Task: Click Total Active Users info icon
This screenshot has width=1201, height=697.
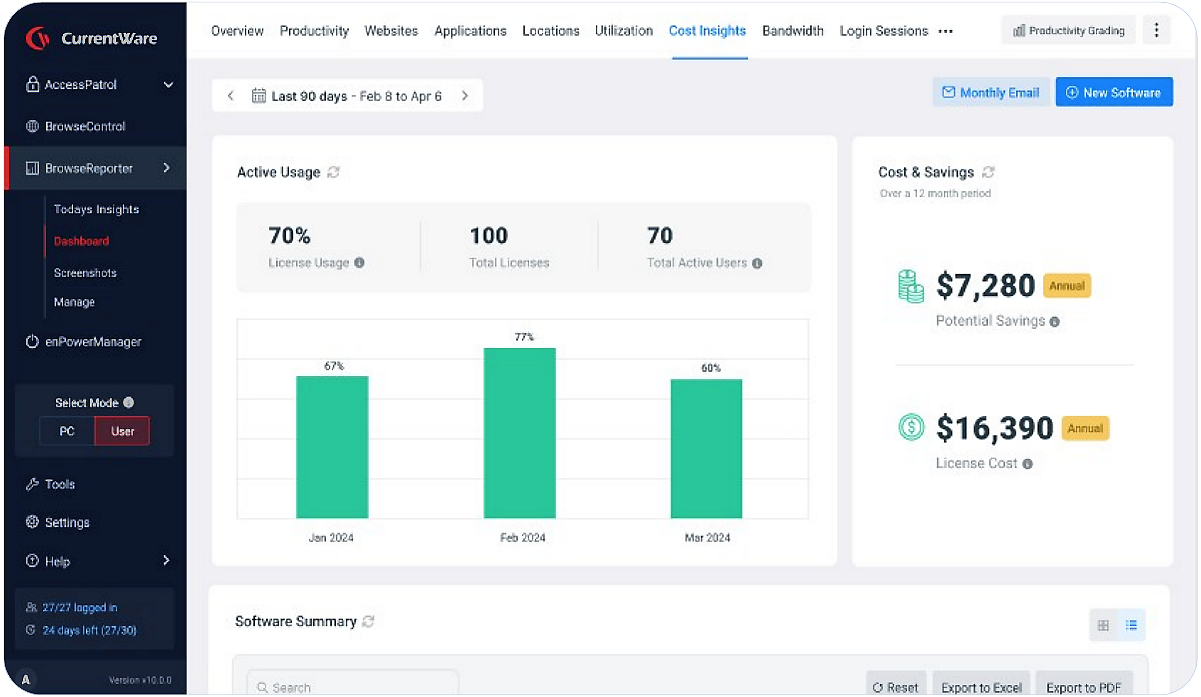Action: click(757, 263)
